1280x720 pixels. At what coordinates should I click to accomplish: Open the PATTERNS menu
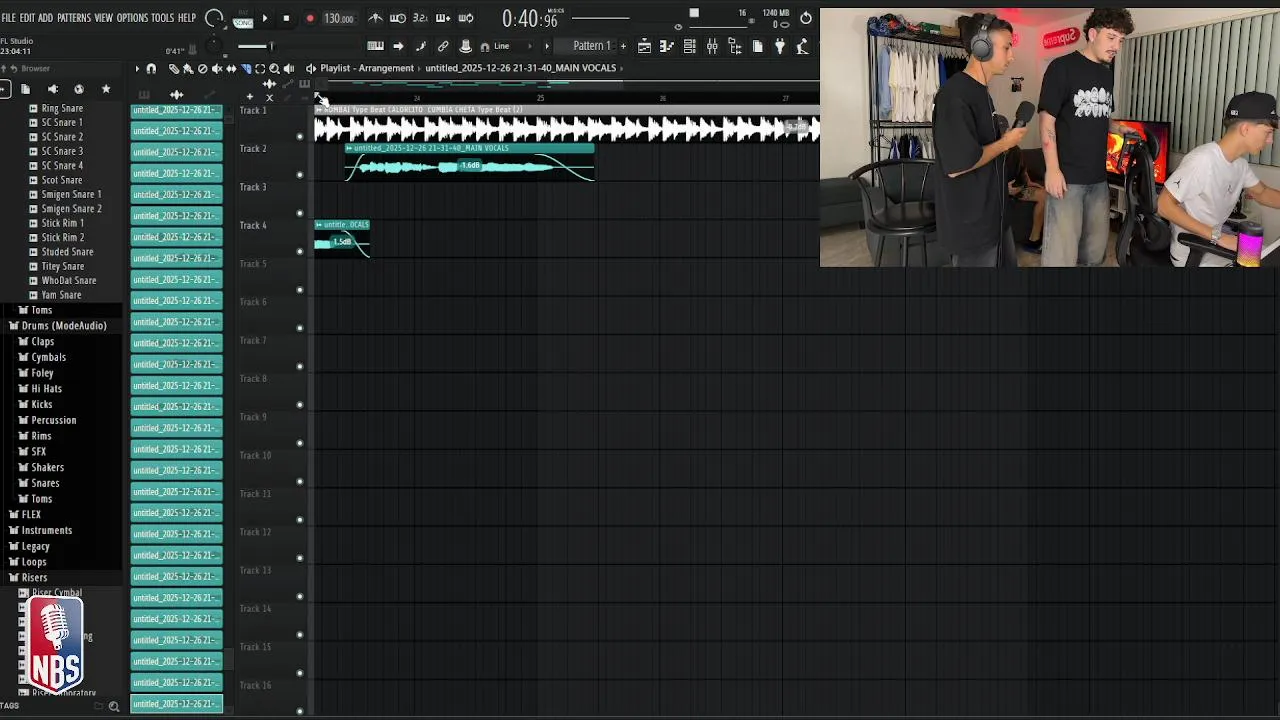pyautogui.click(x=74, y=18)
